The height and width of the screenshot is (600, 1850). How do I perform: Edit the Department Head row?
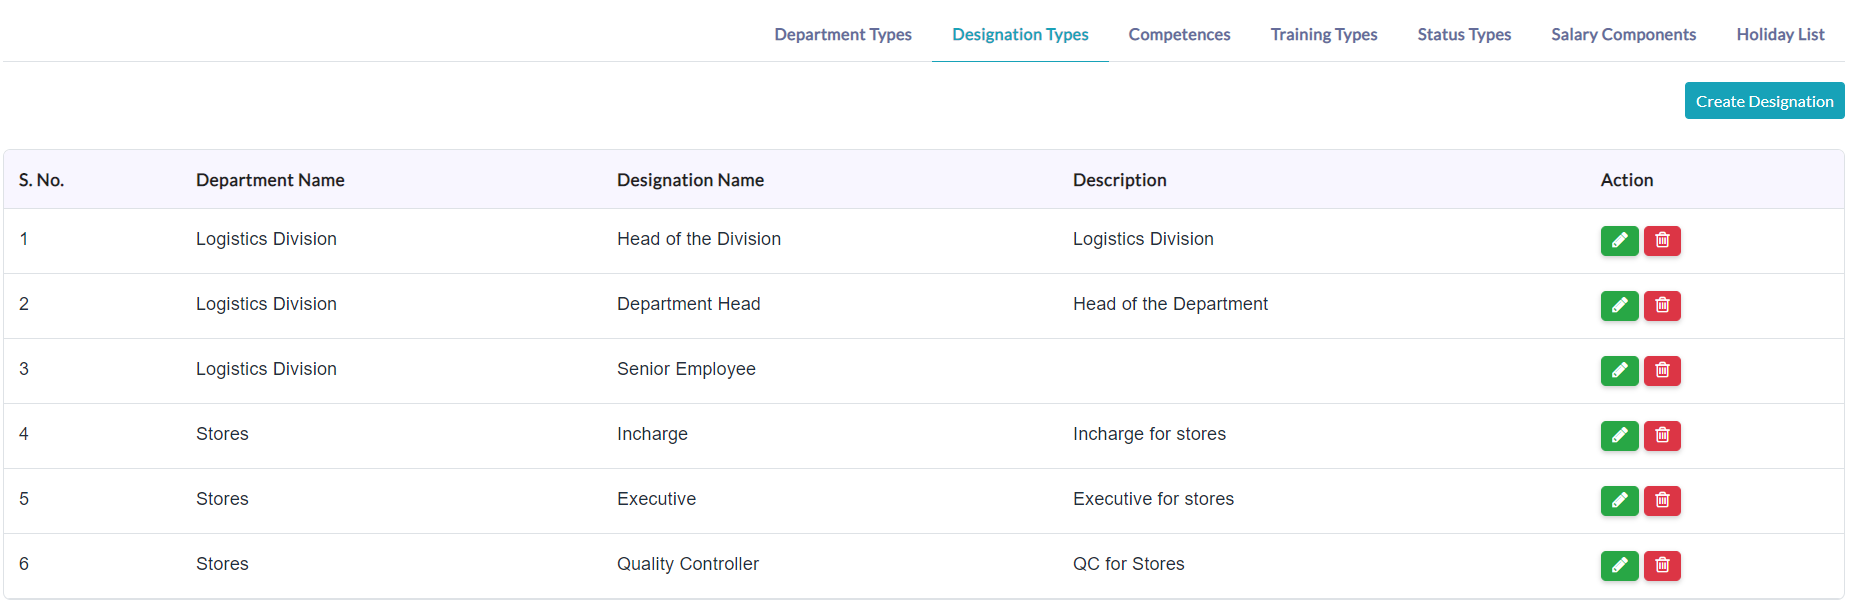point(1619,306)
